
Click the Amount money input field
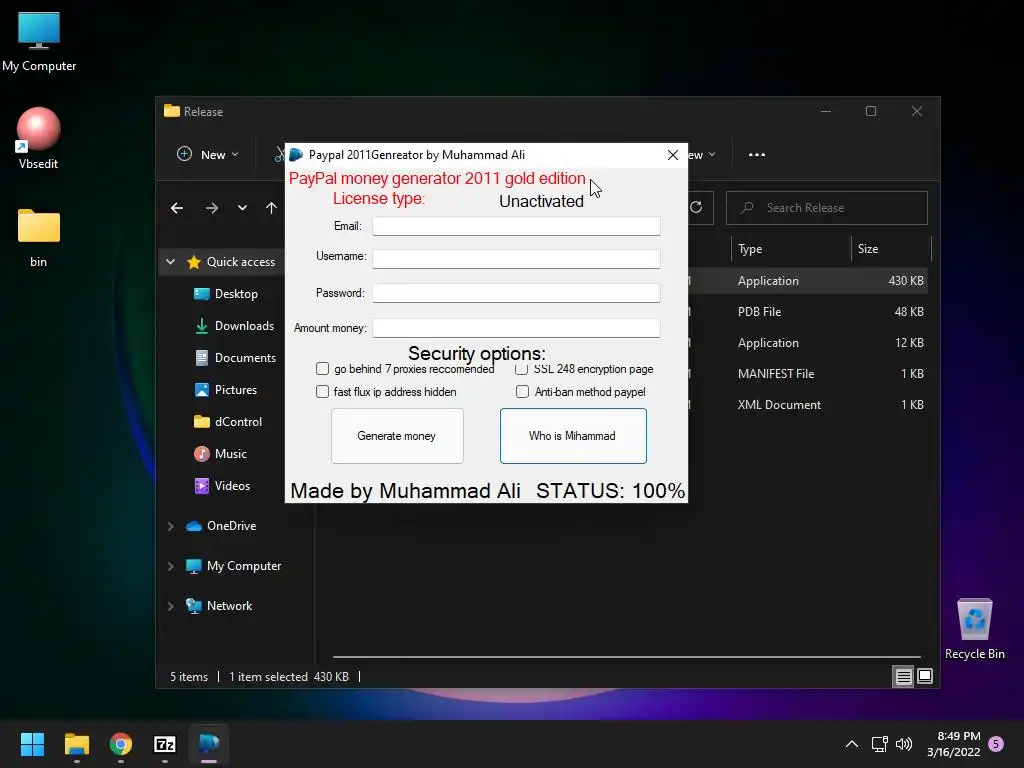[516, 328]
